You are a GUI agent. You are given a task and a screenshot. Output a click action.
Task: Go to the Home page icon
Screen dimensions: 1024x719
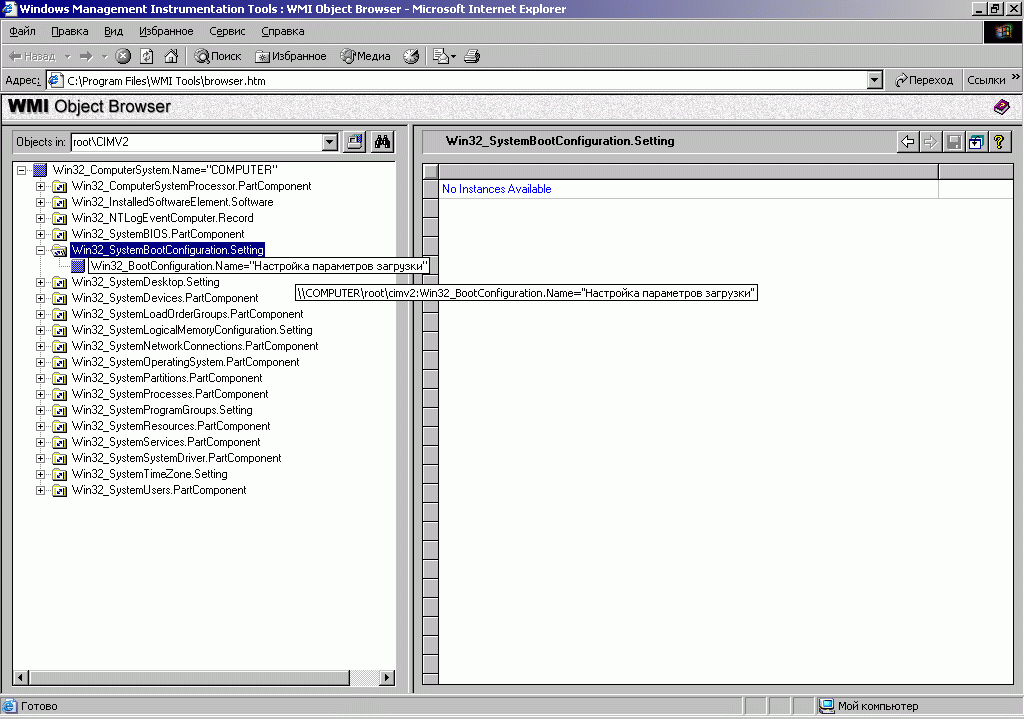(x=171, y=57)
